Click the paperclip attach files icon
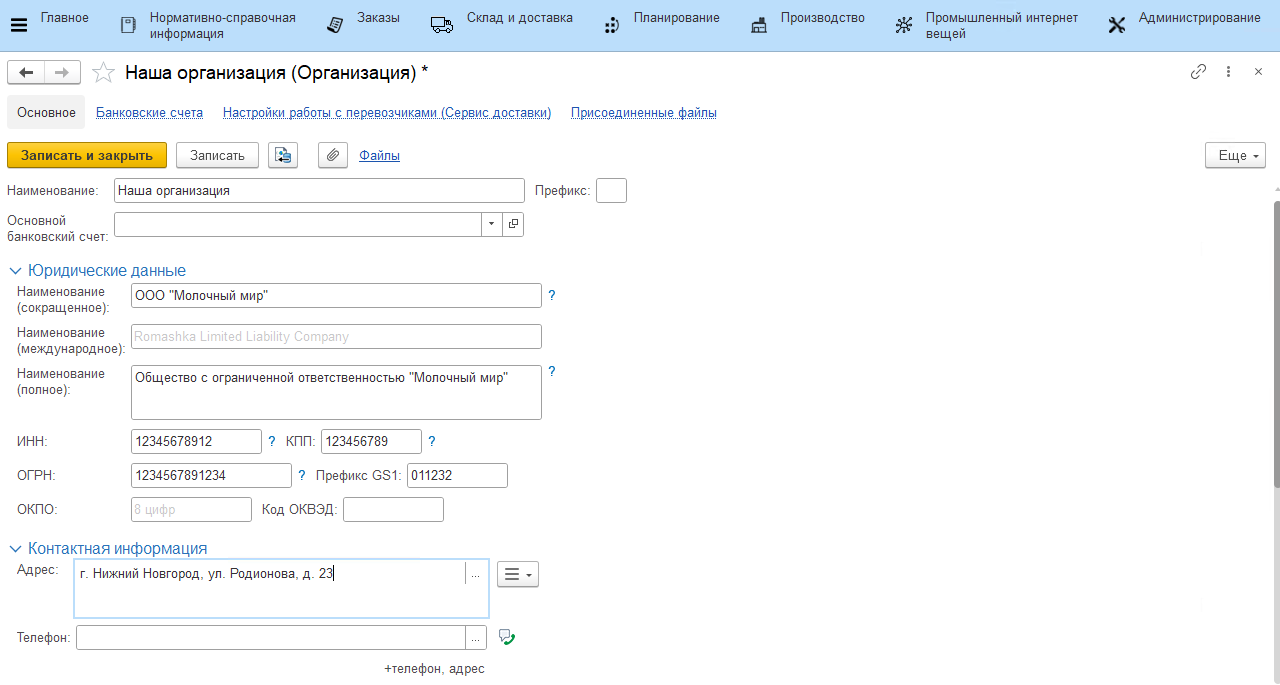Image resolution: width=1280 pixels, height=685 pixels. coord(332,155)
